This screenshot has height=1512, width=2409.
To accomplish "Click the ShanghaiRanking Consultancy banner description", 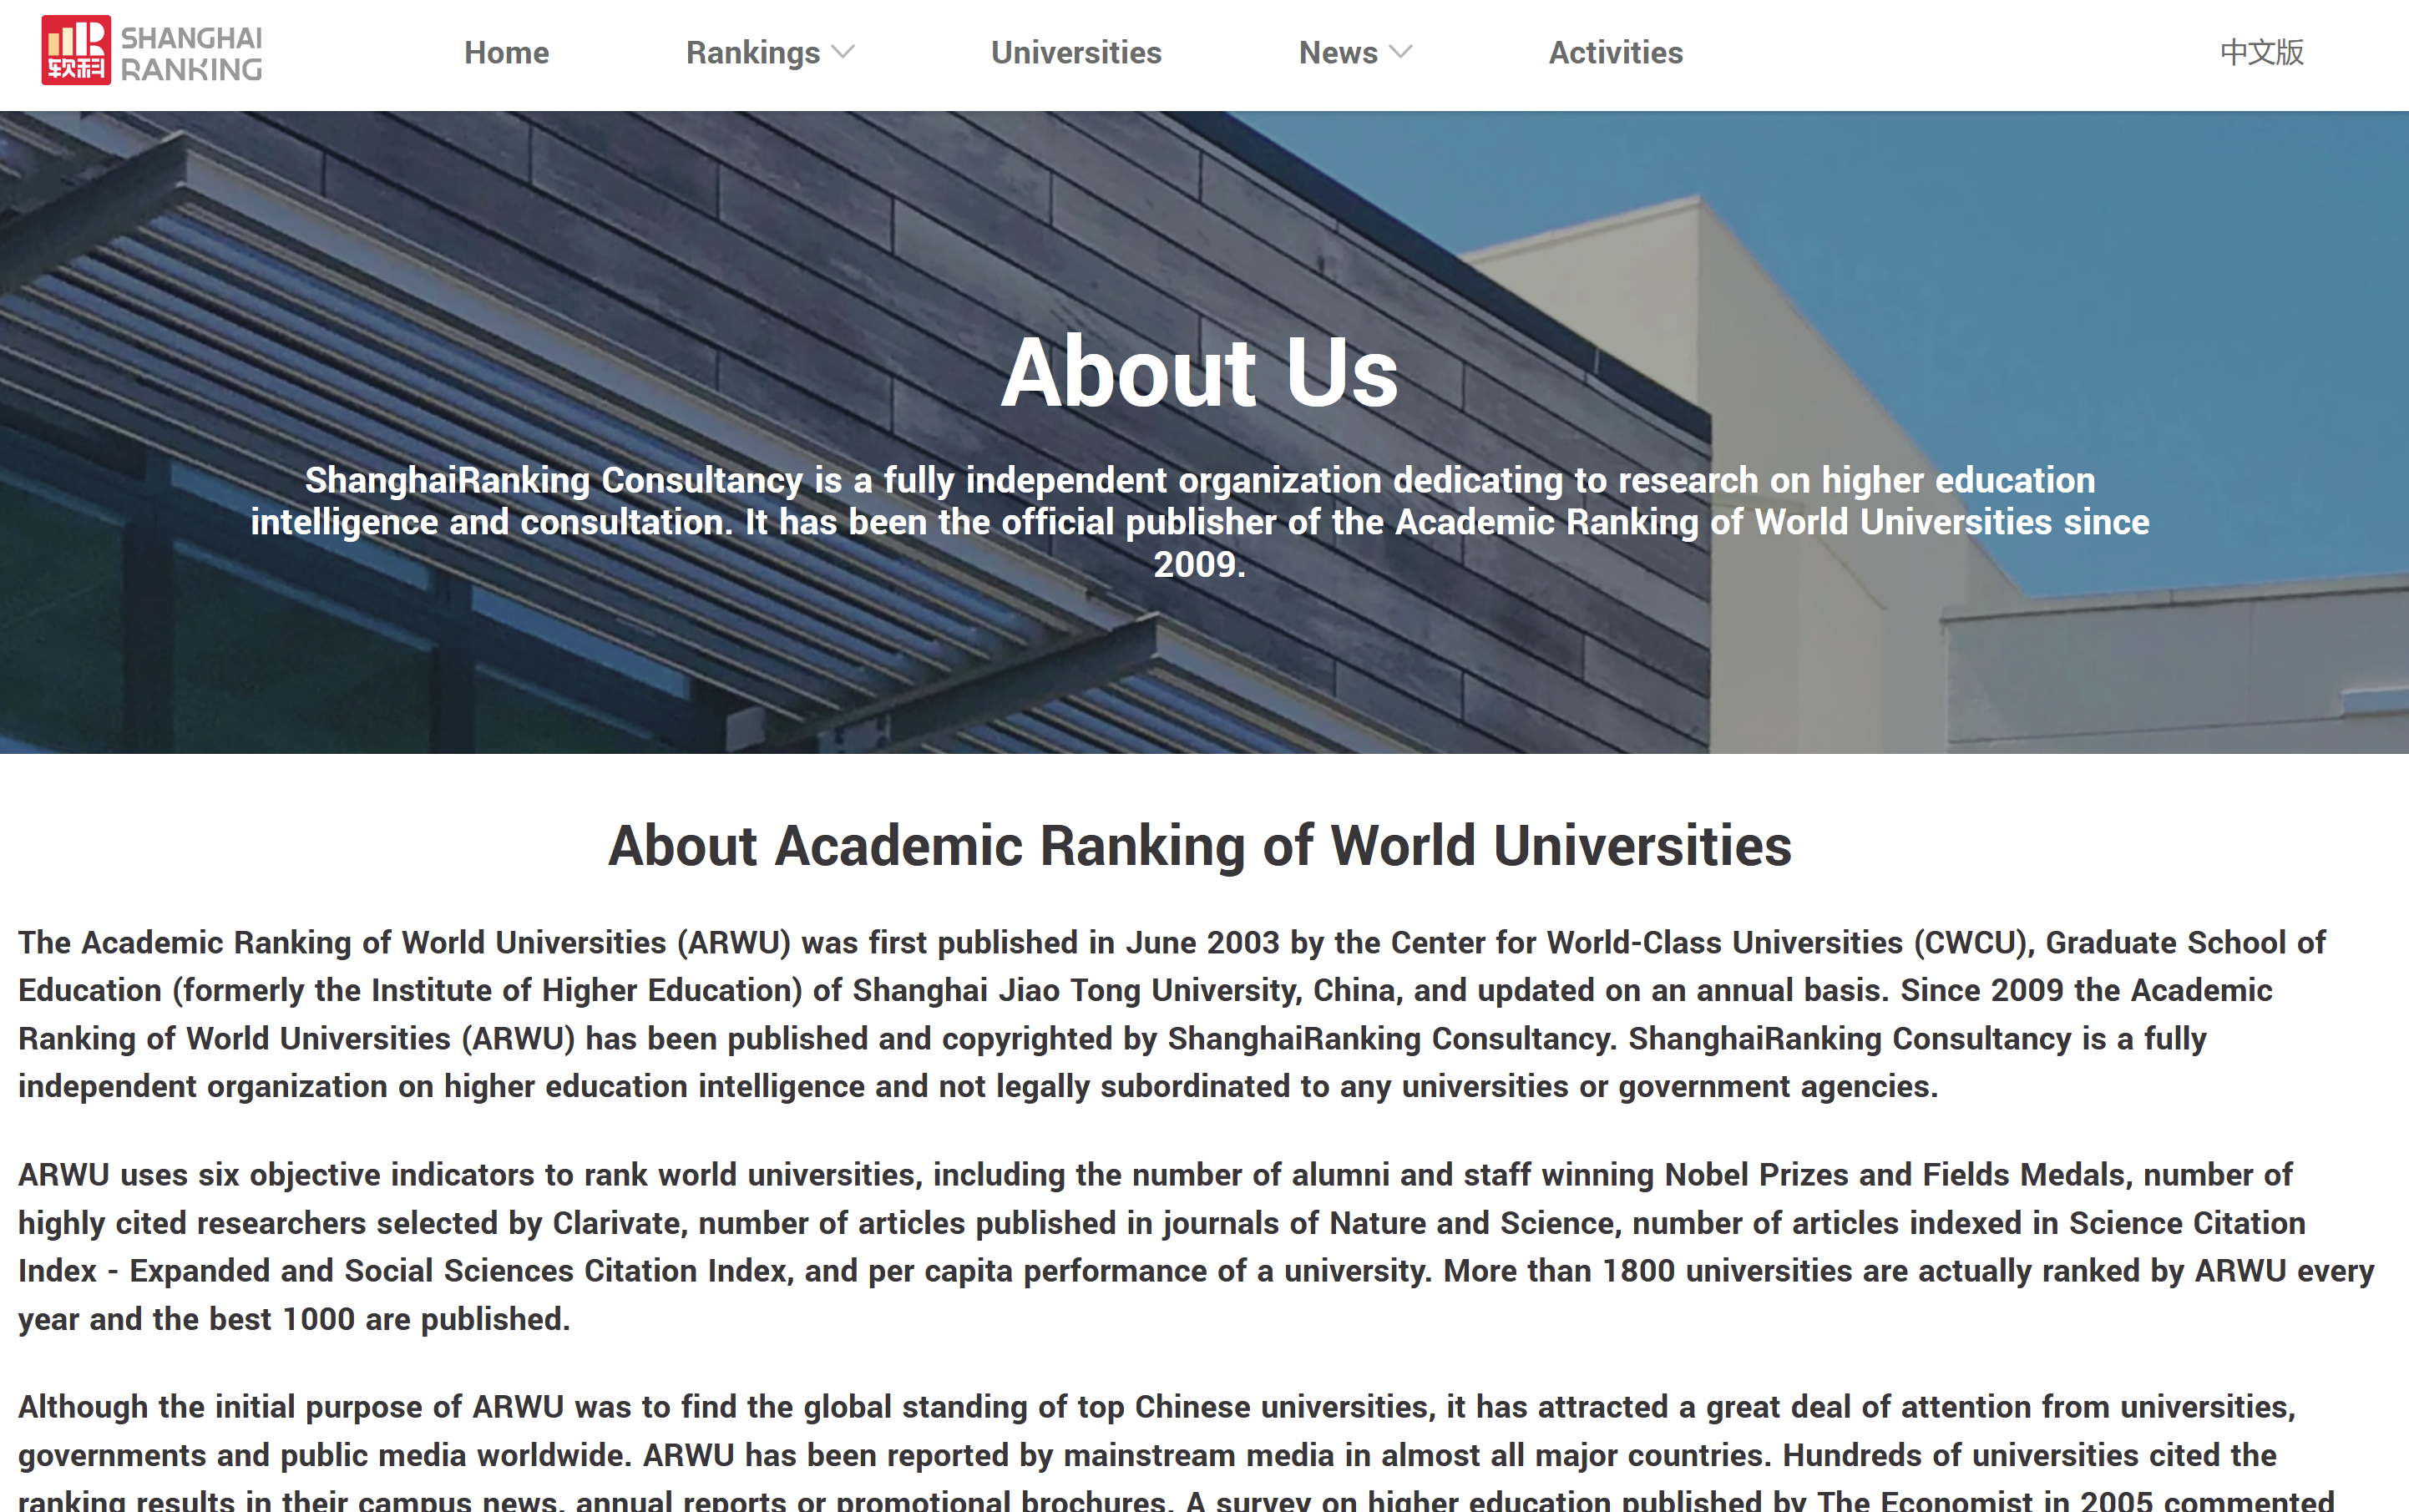I will [1199, 521].
